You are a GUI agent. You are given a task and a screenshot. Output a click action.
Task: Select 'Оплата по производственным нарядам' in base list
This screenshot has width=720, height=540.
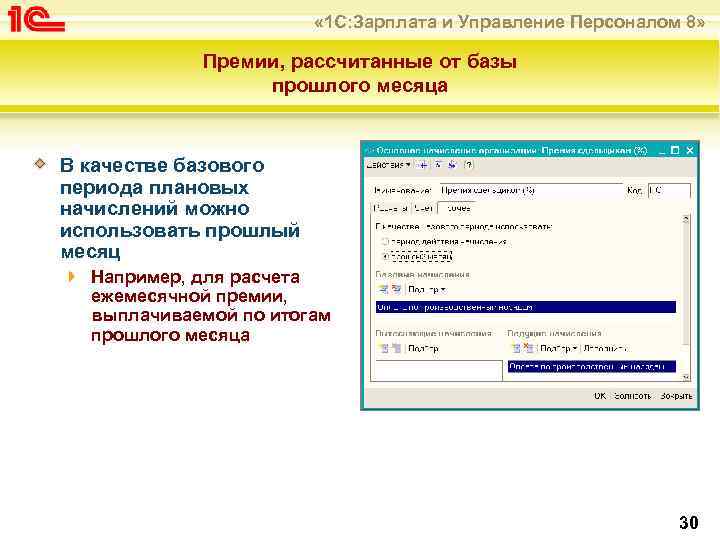tap(526, 307)
